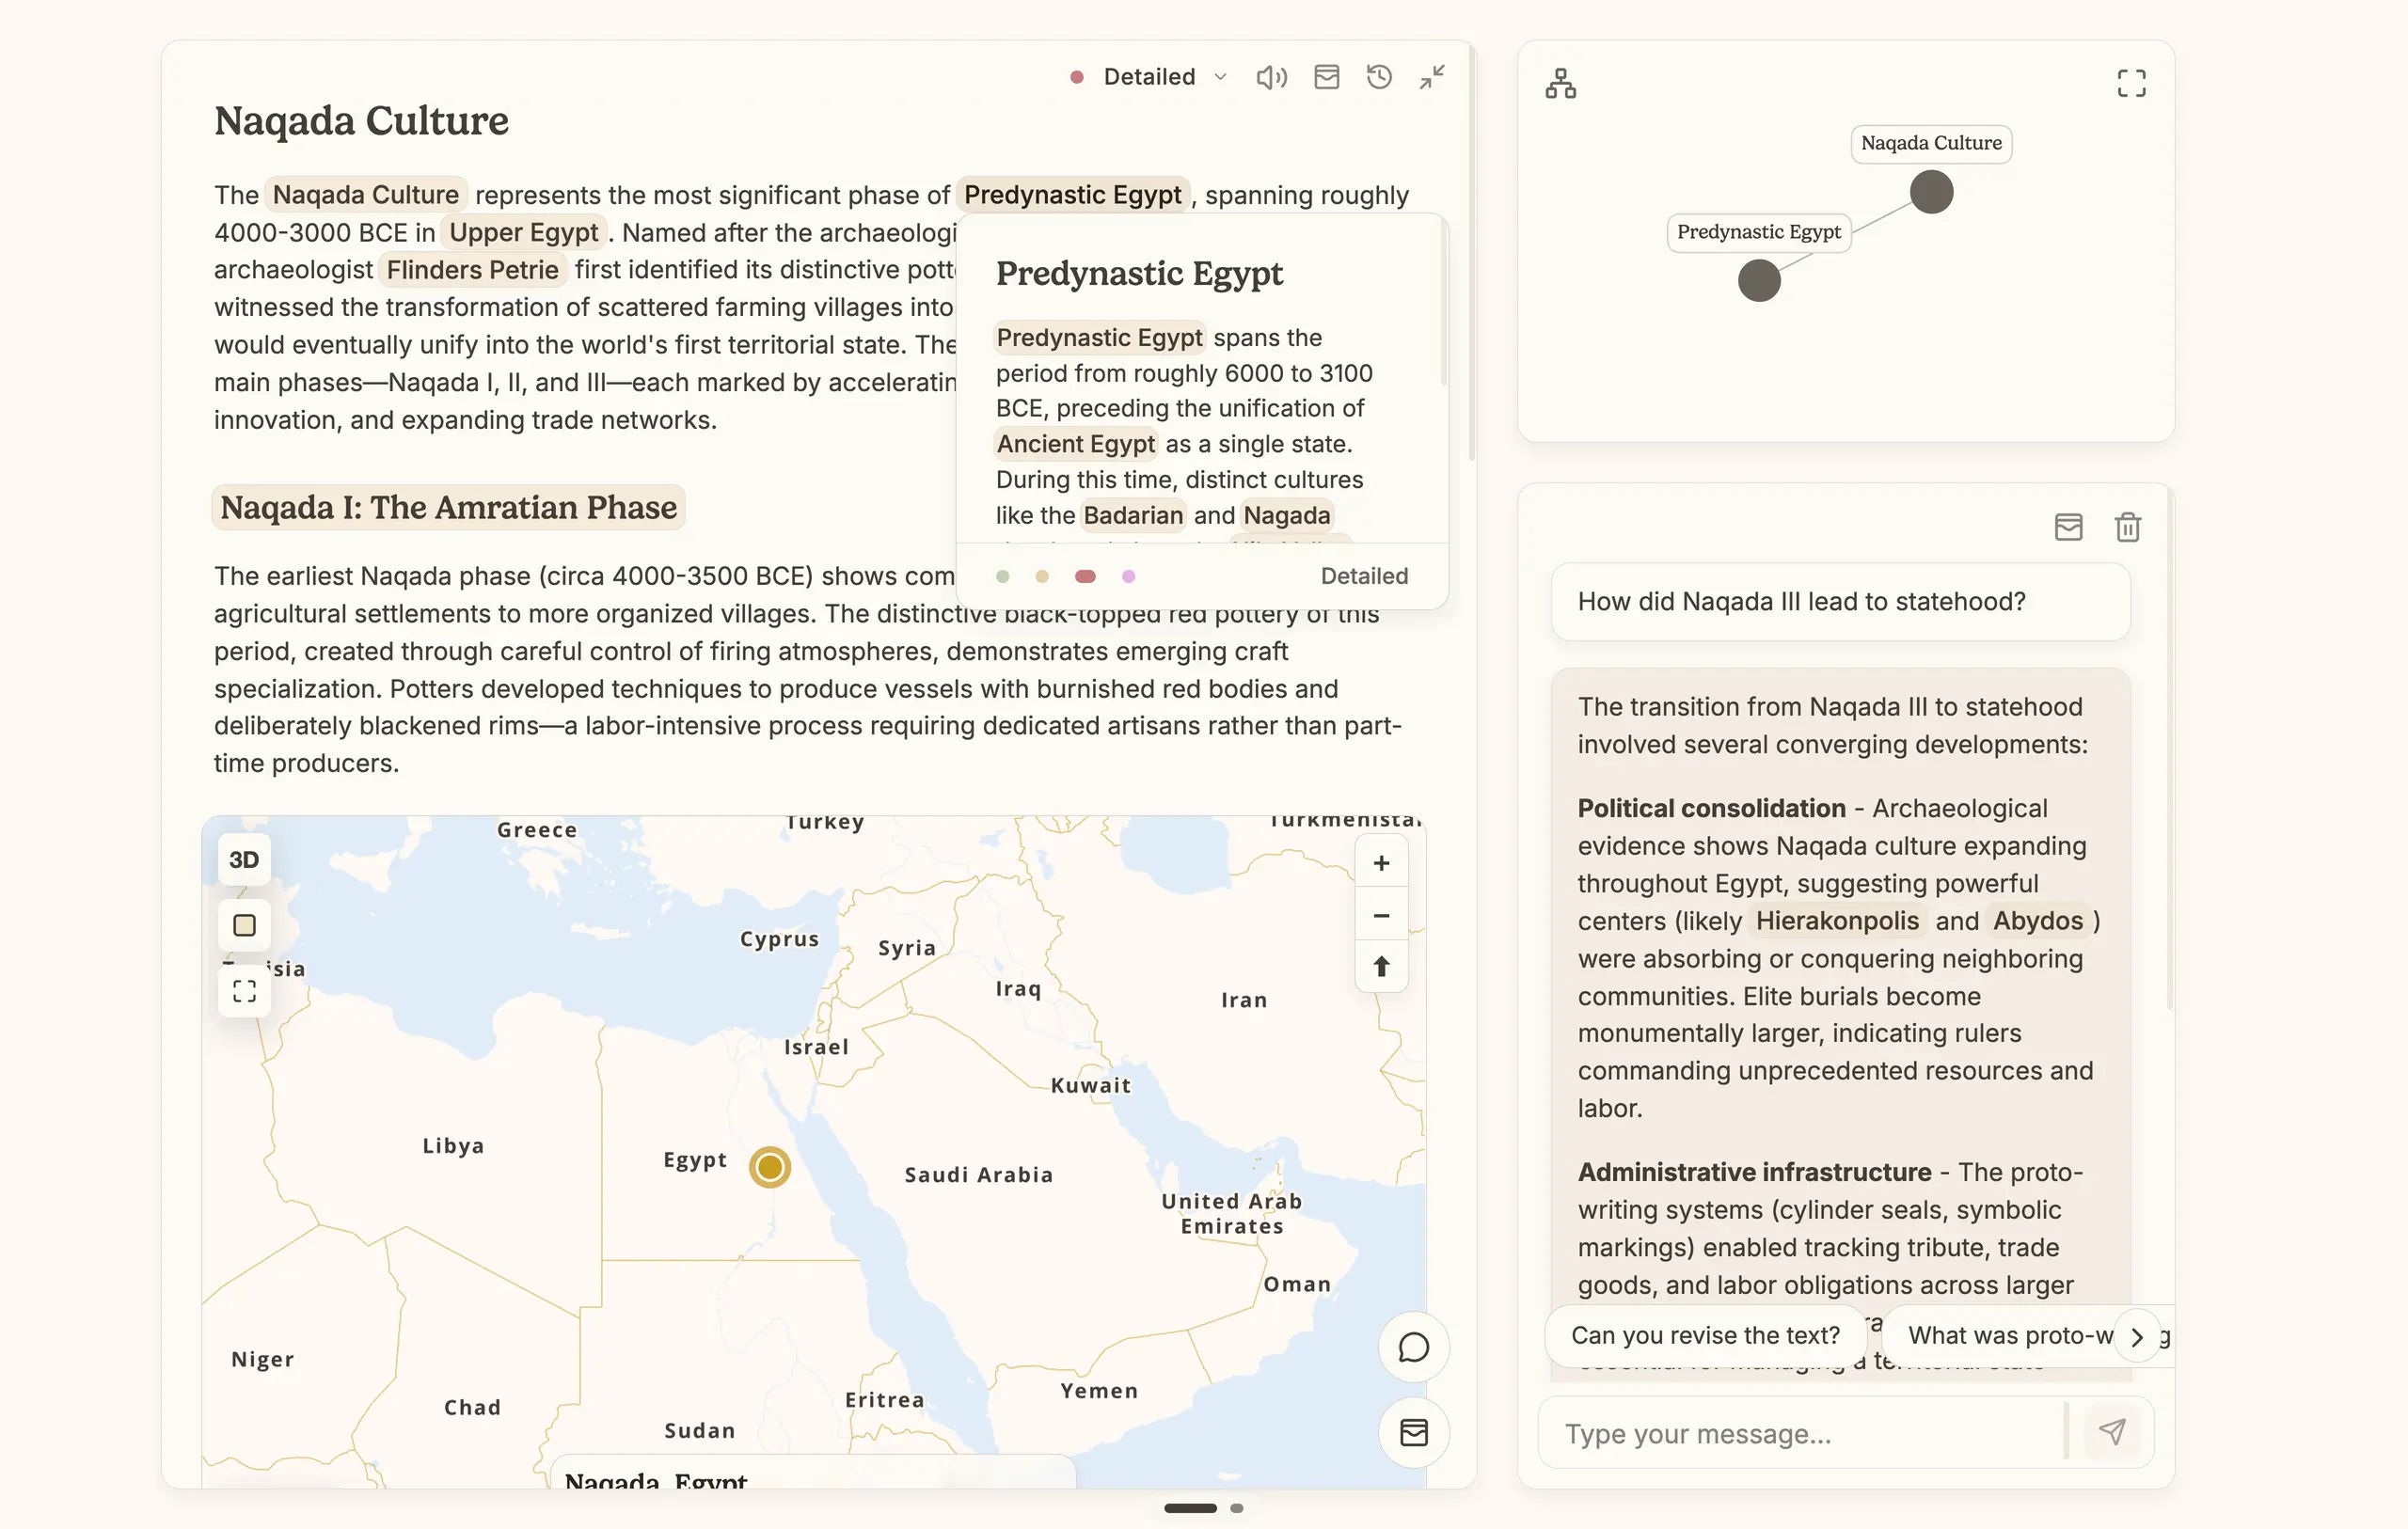The image size is (2408, 1529).
Task: Click the Saudi Arabia label on the map
Action: 979,1174
